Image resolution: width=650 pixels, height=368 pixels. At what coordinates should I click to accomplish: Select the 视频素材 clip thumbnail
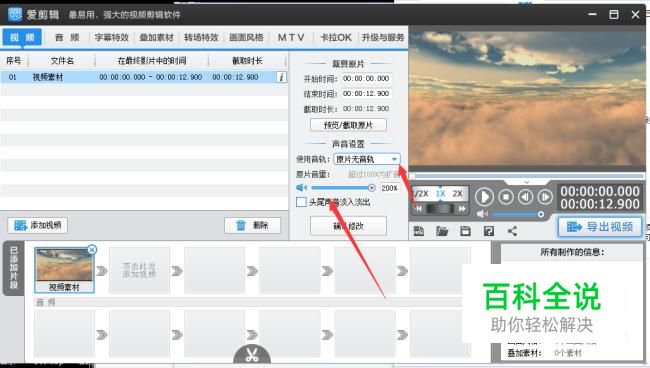(64, 269)
